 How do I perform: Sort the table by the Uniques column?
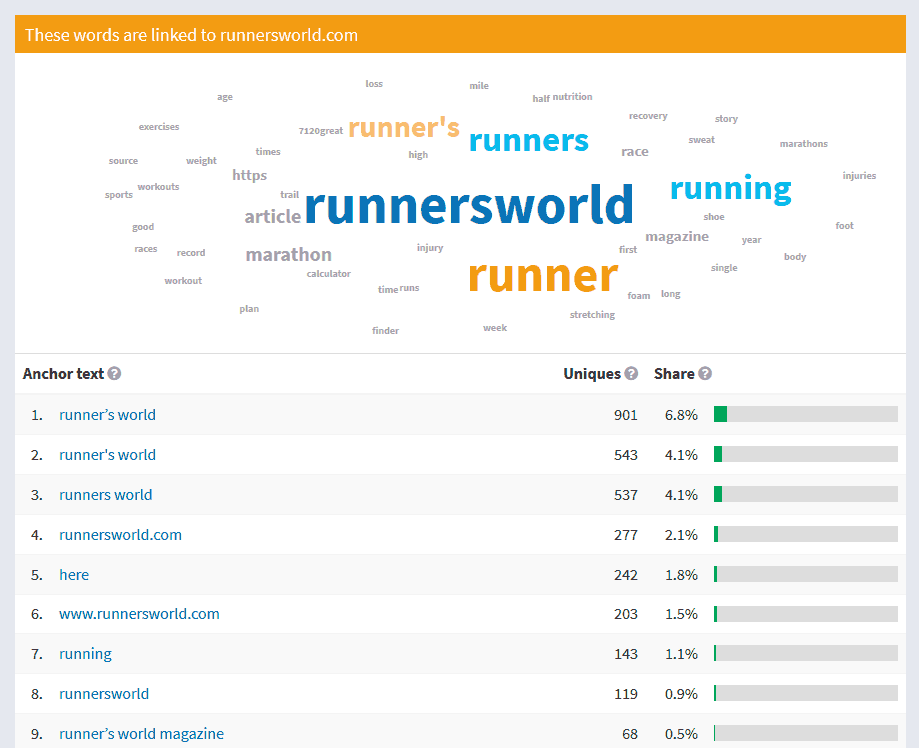pyautogui.click(x=593, y=373)
